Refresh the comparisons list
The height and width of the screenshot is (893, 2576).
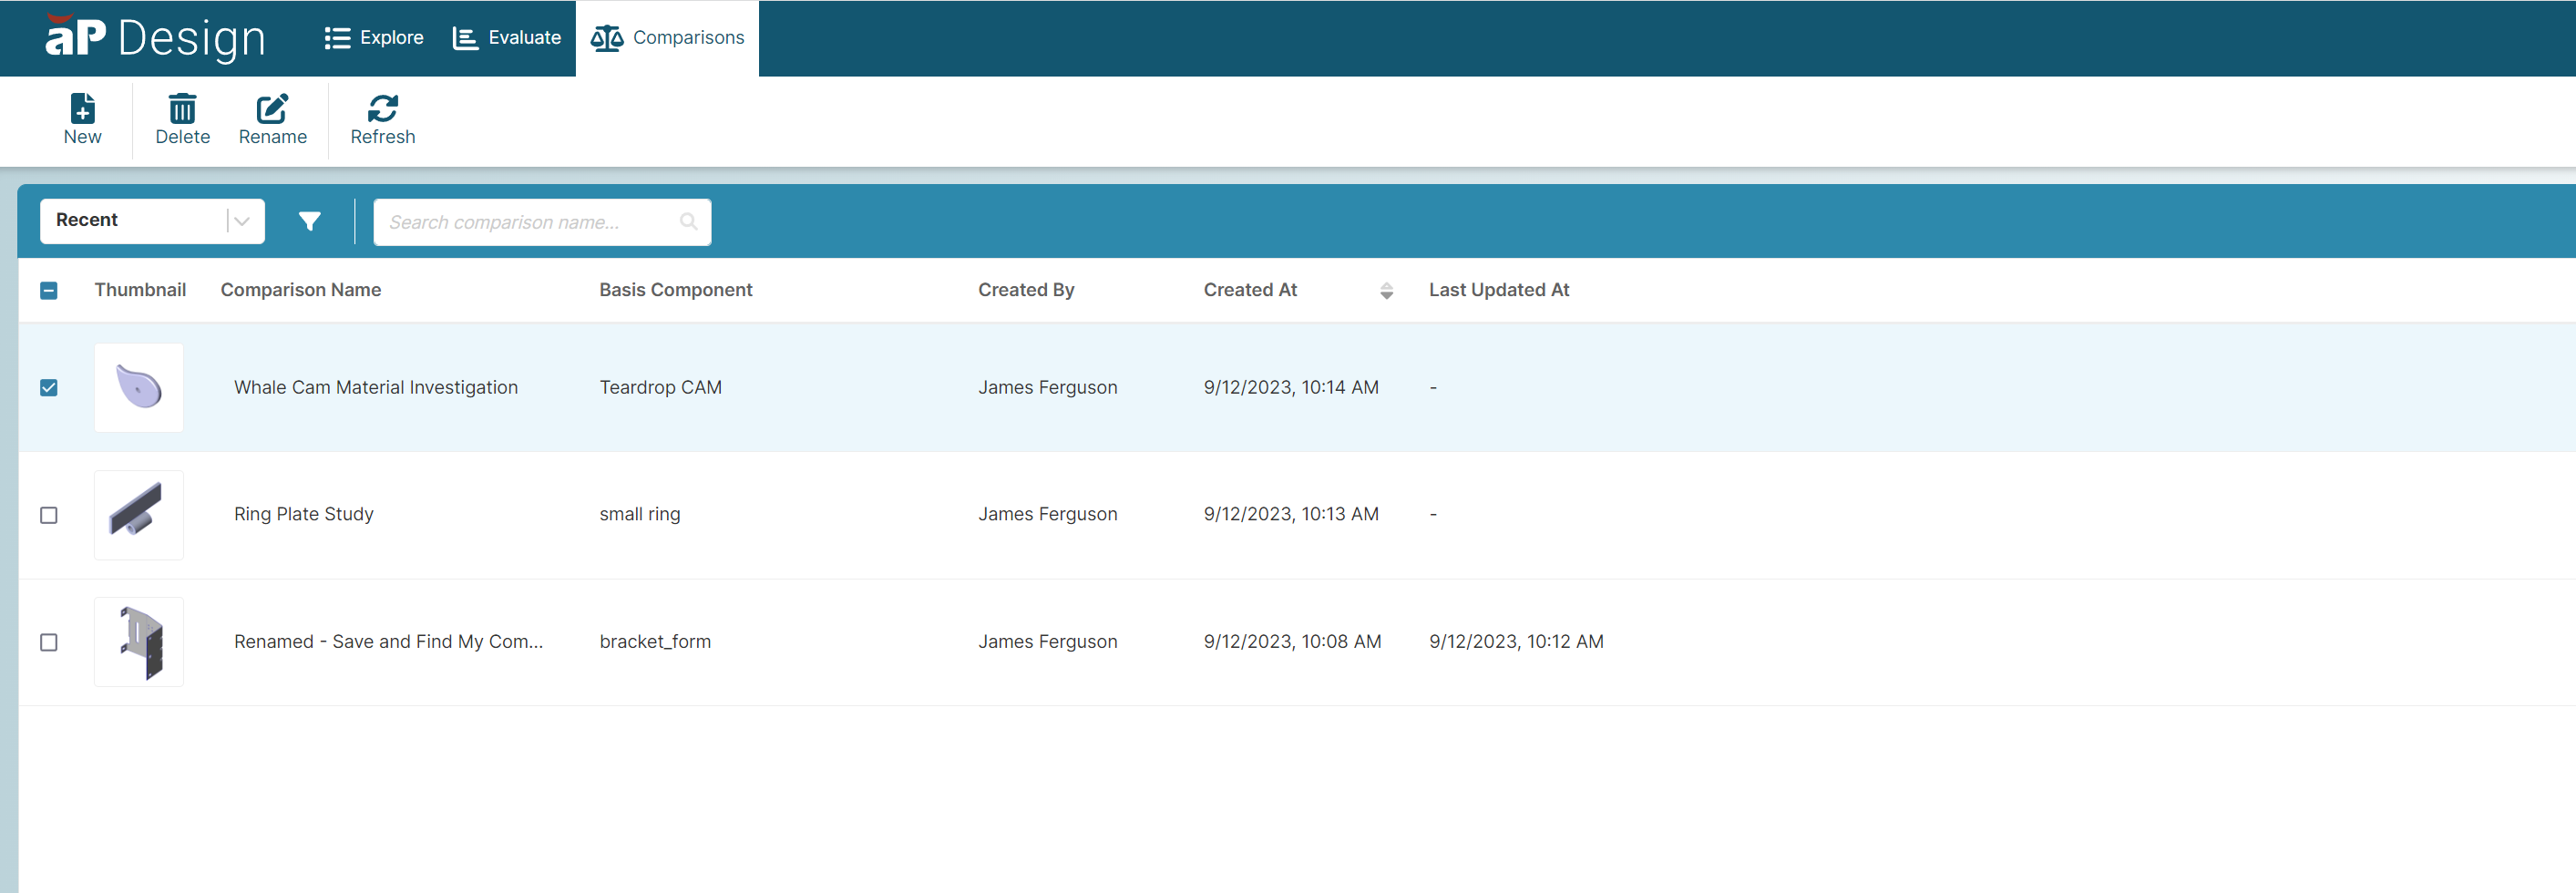(x=382, y=119)
